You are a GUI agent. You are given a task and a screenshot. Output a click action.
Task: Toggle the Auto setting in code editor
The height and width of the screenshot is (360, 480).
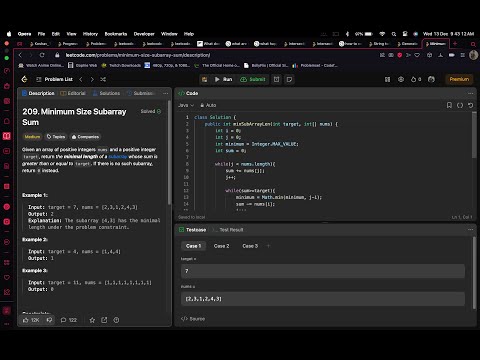[x=208, y=105]
